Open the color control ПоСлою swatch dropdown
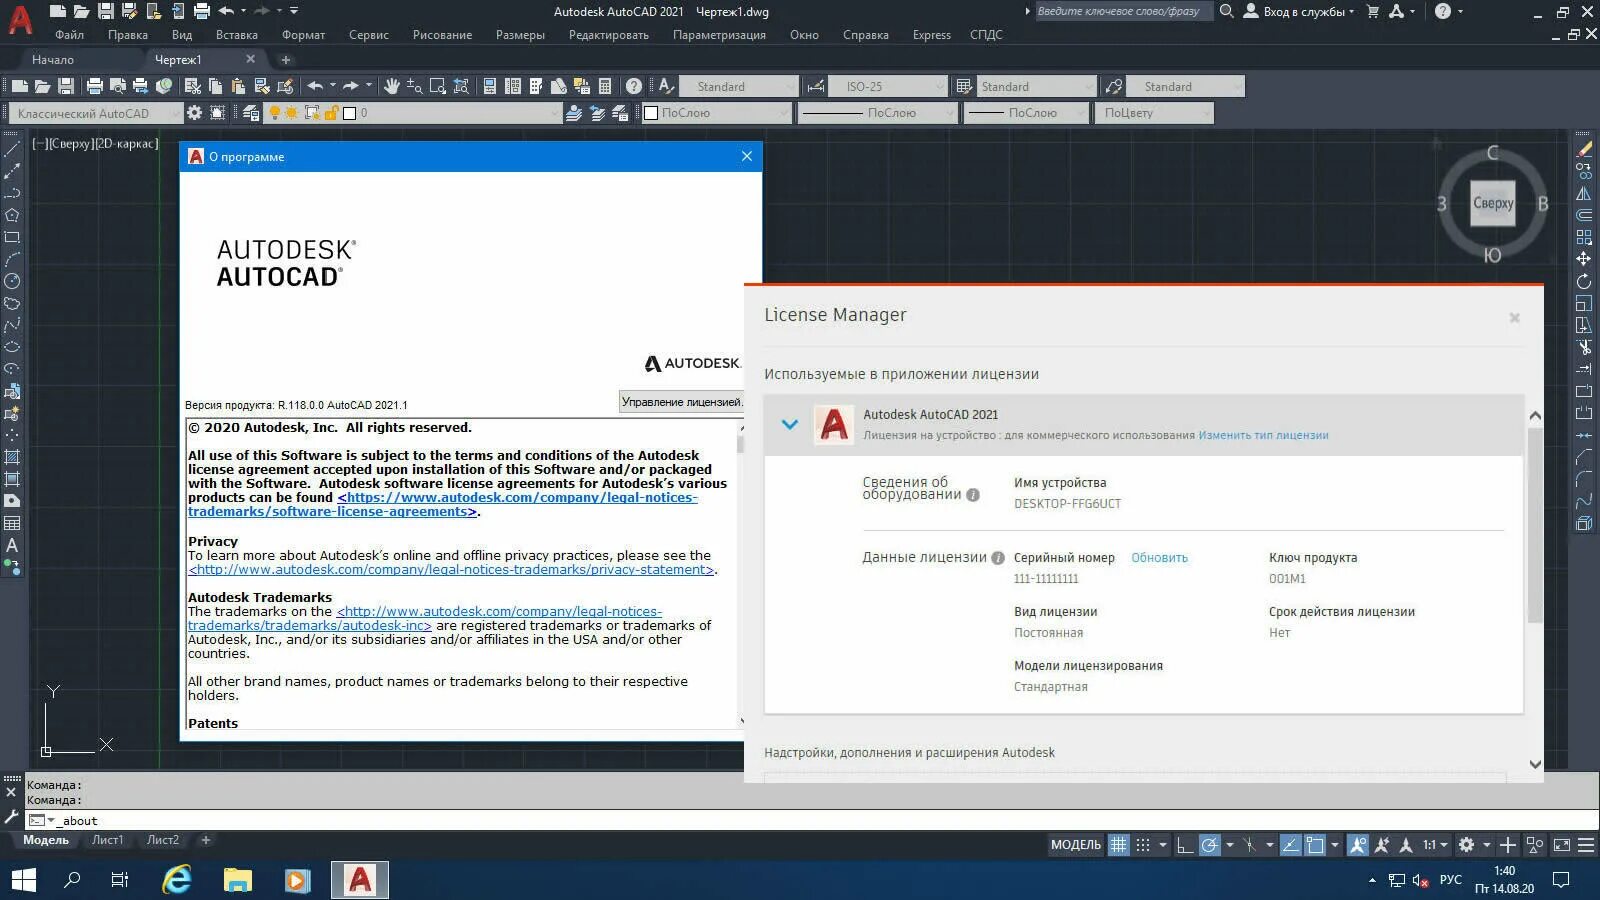 click(x=716, y=113)
